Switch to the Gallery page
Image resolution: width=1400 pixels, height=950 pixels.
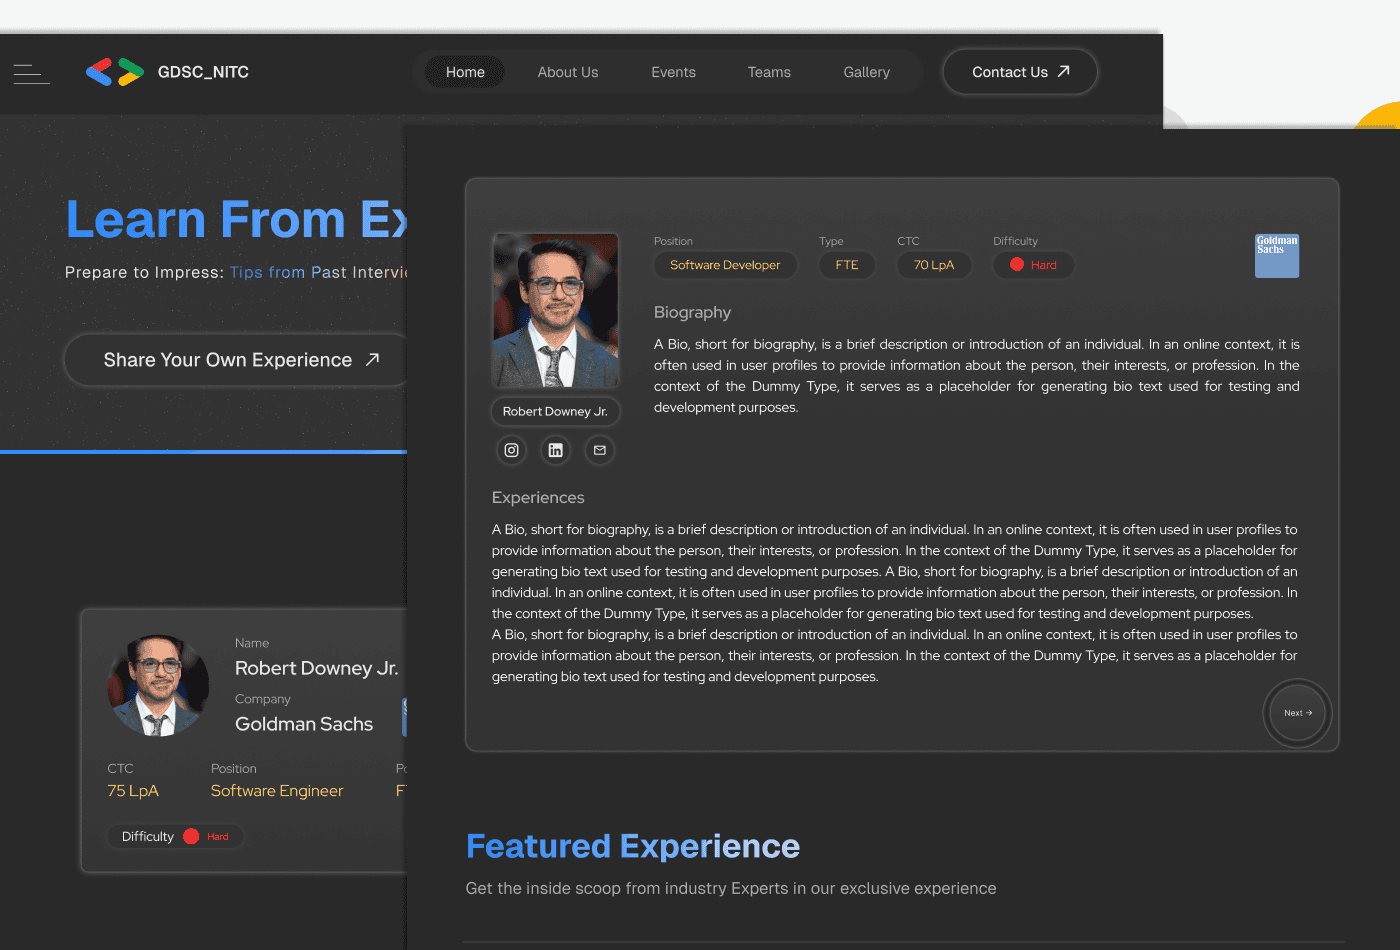(x=866, y=72)
